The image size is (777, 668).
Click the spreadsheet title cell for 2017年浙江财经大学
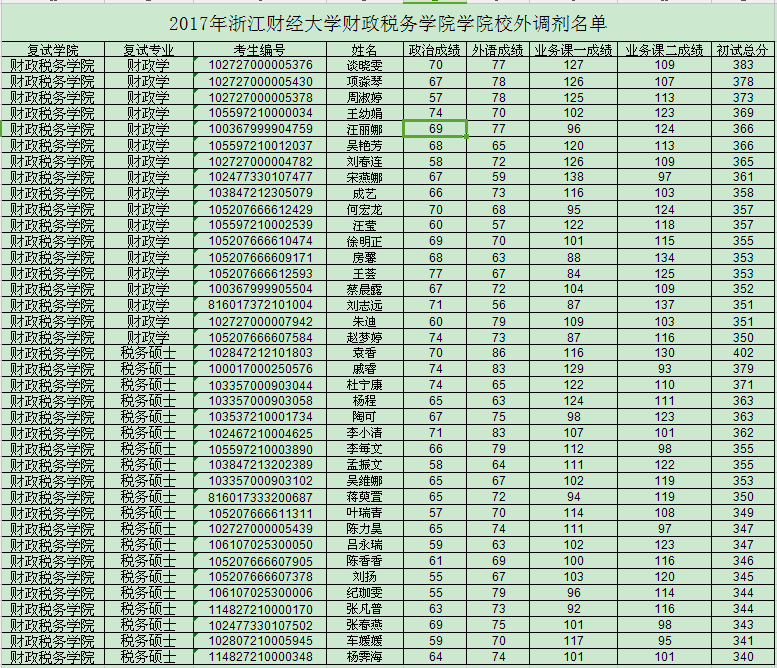pos(387,23)
